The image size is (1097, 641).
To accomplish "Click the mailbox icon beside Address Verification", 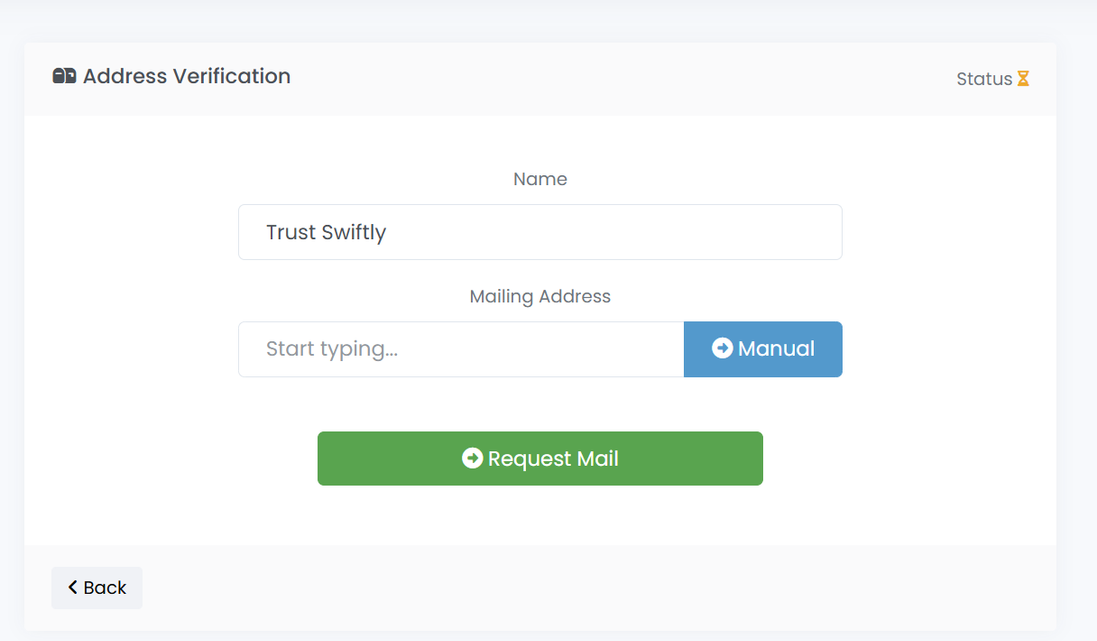I will (64, 76).
